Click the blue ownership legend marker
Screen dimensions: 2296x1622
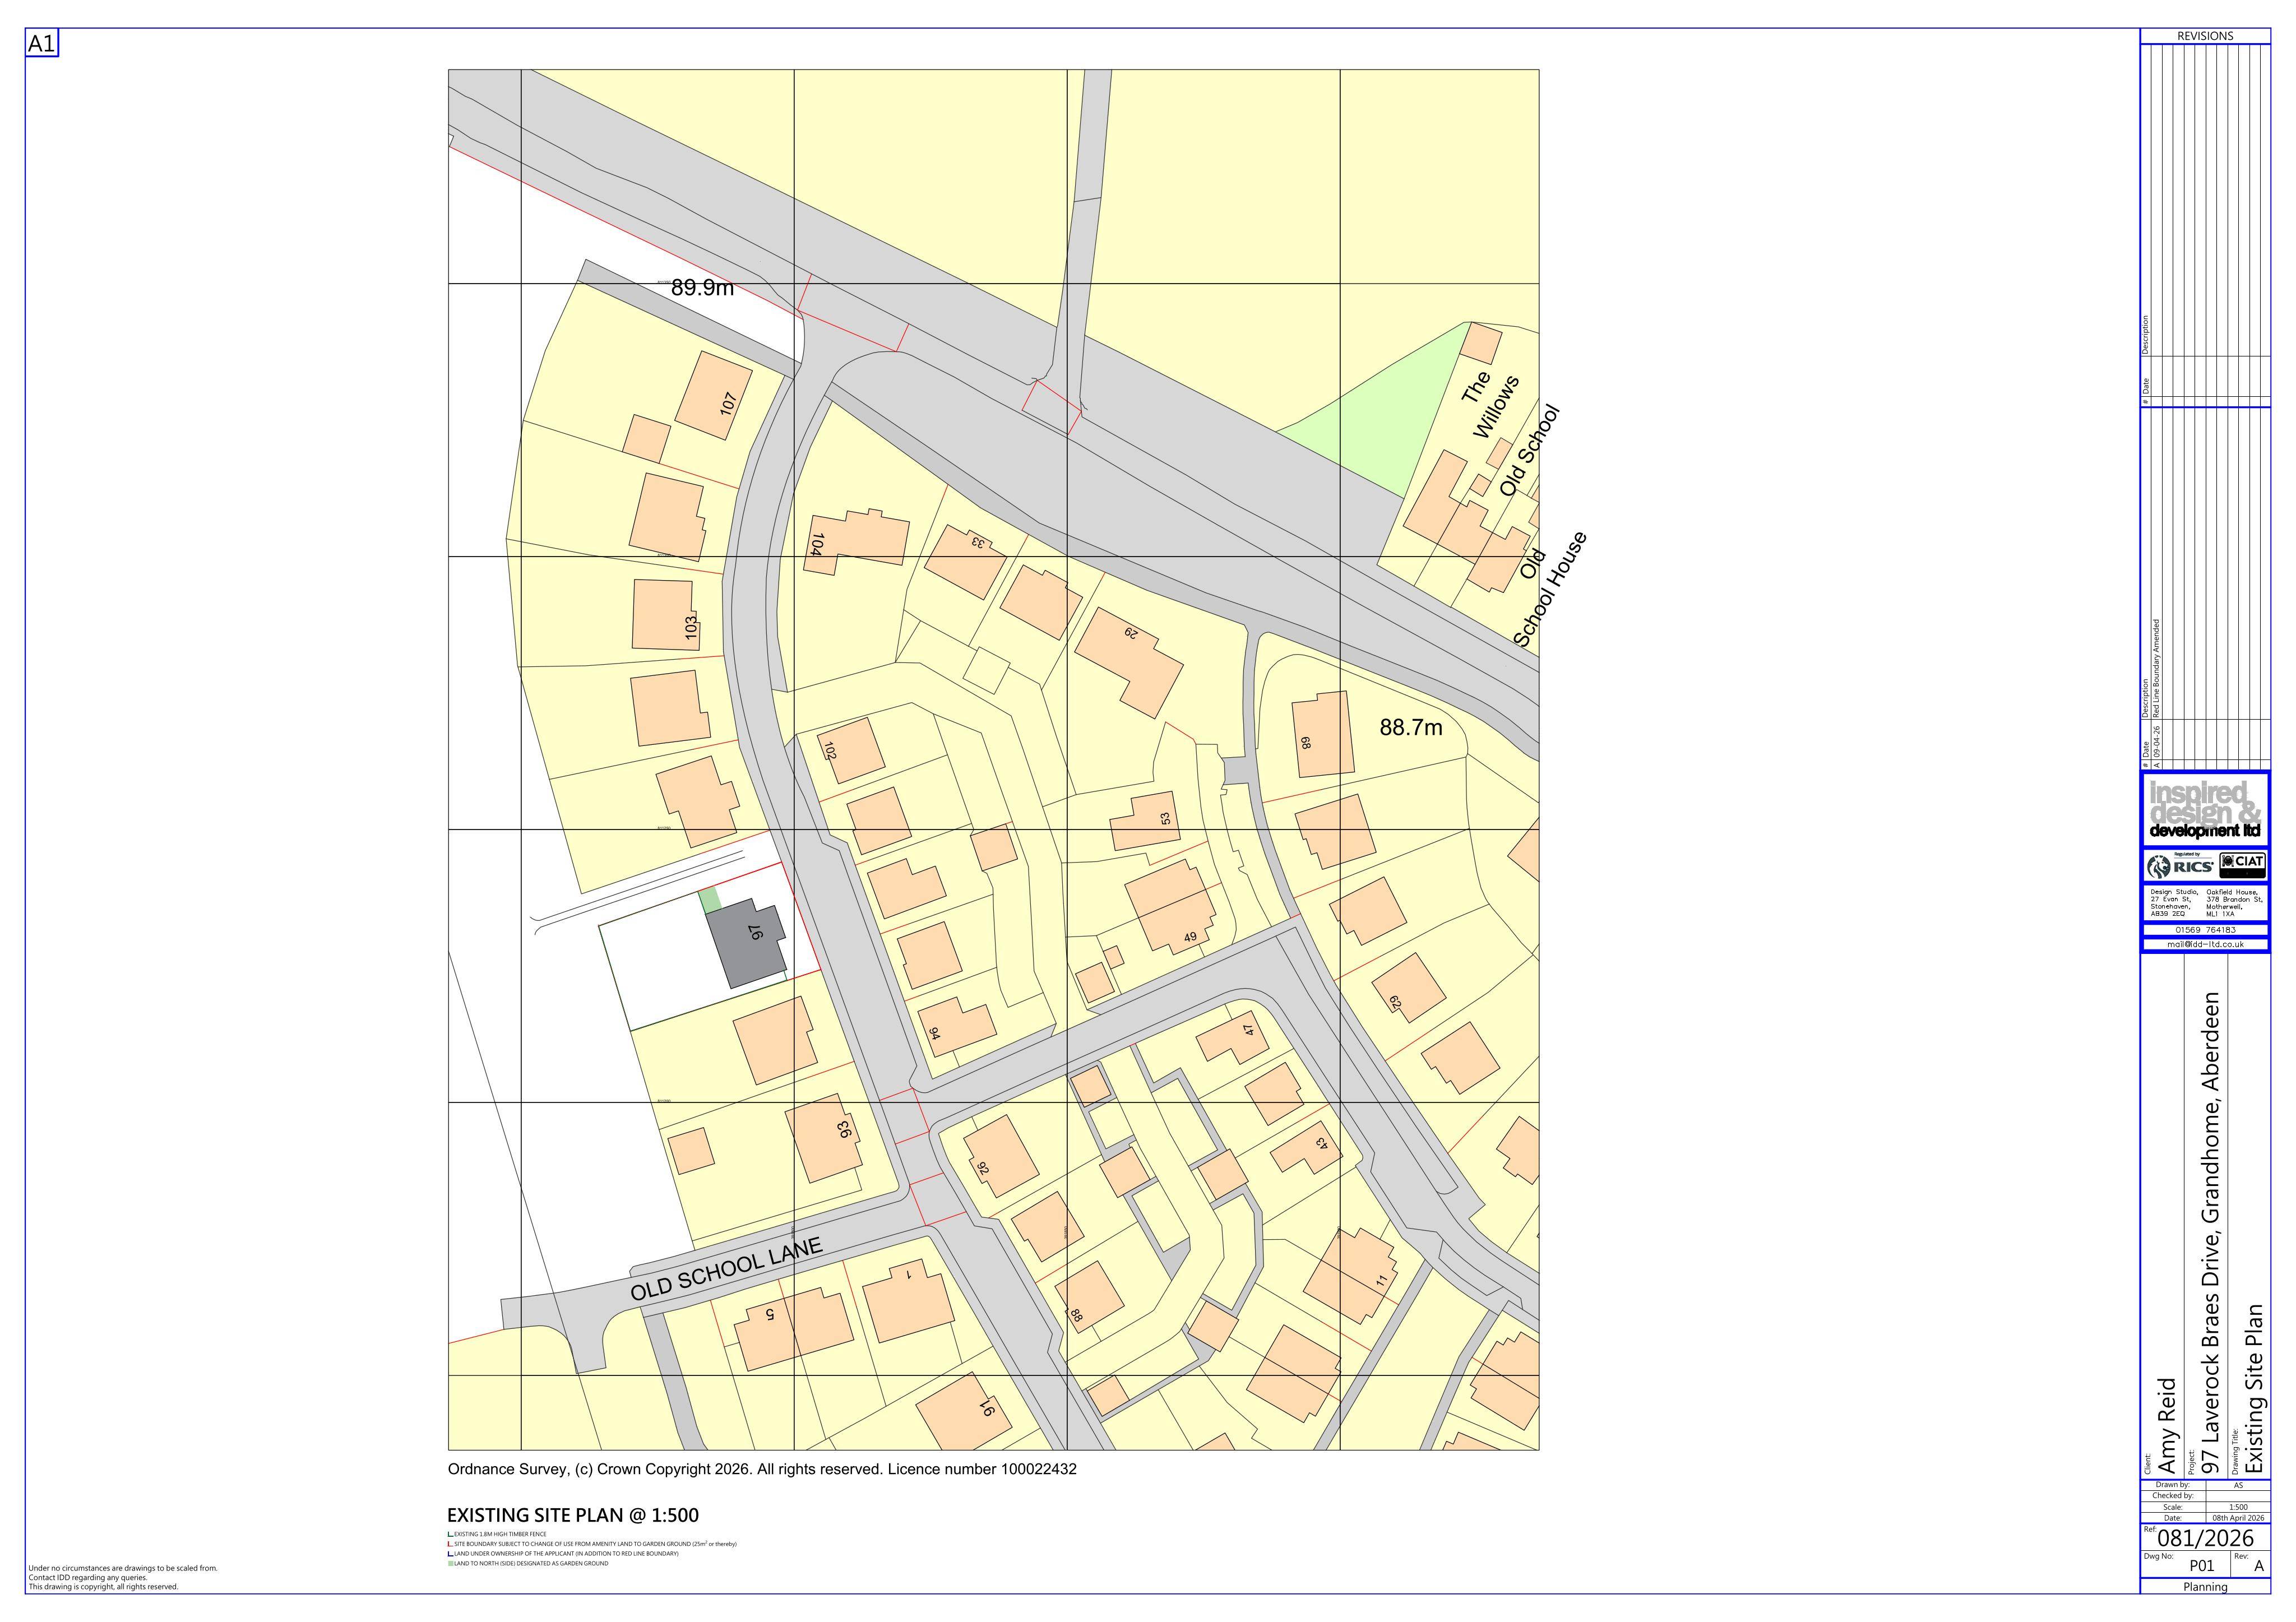[x=450, y=1554]
